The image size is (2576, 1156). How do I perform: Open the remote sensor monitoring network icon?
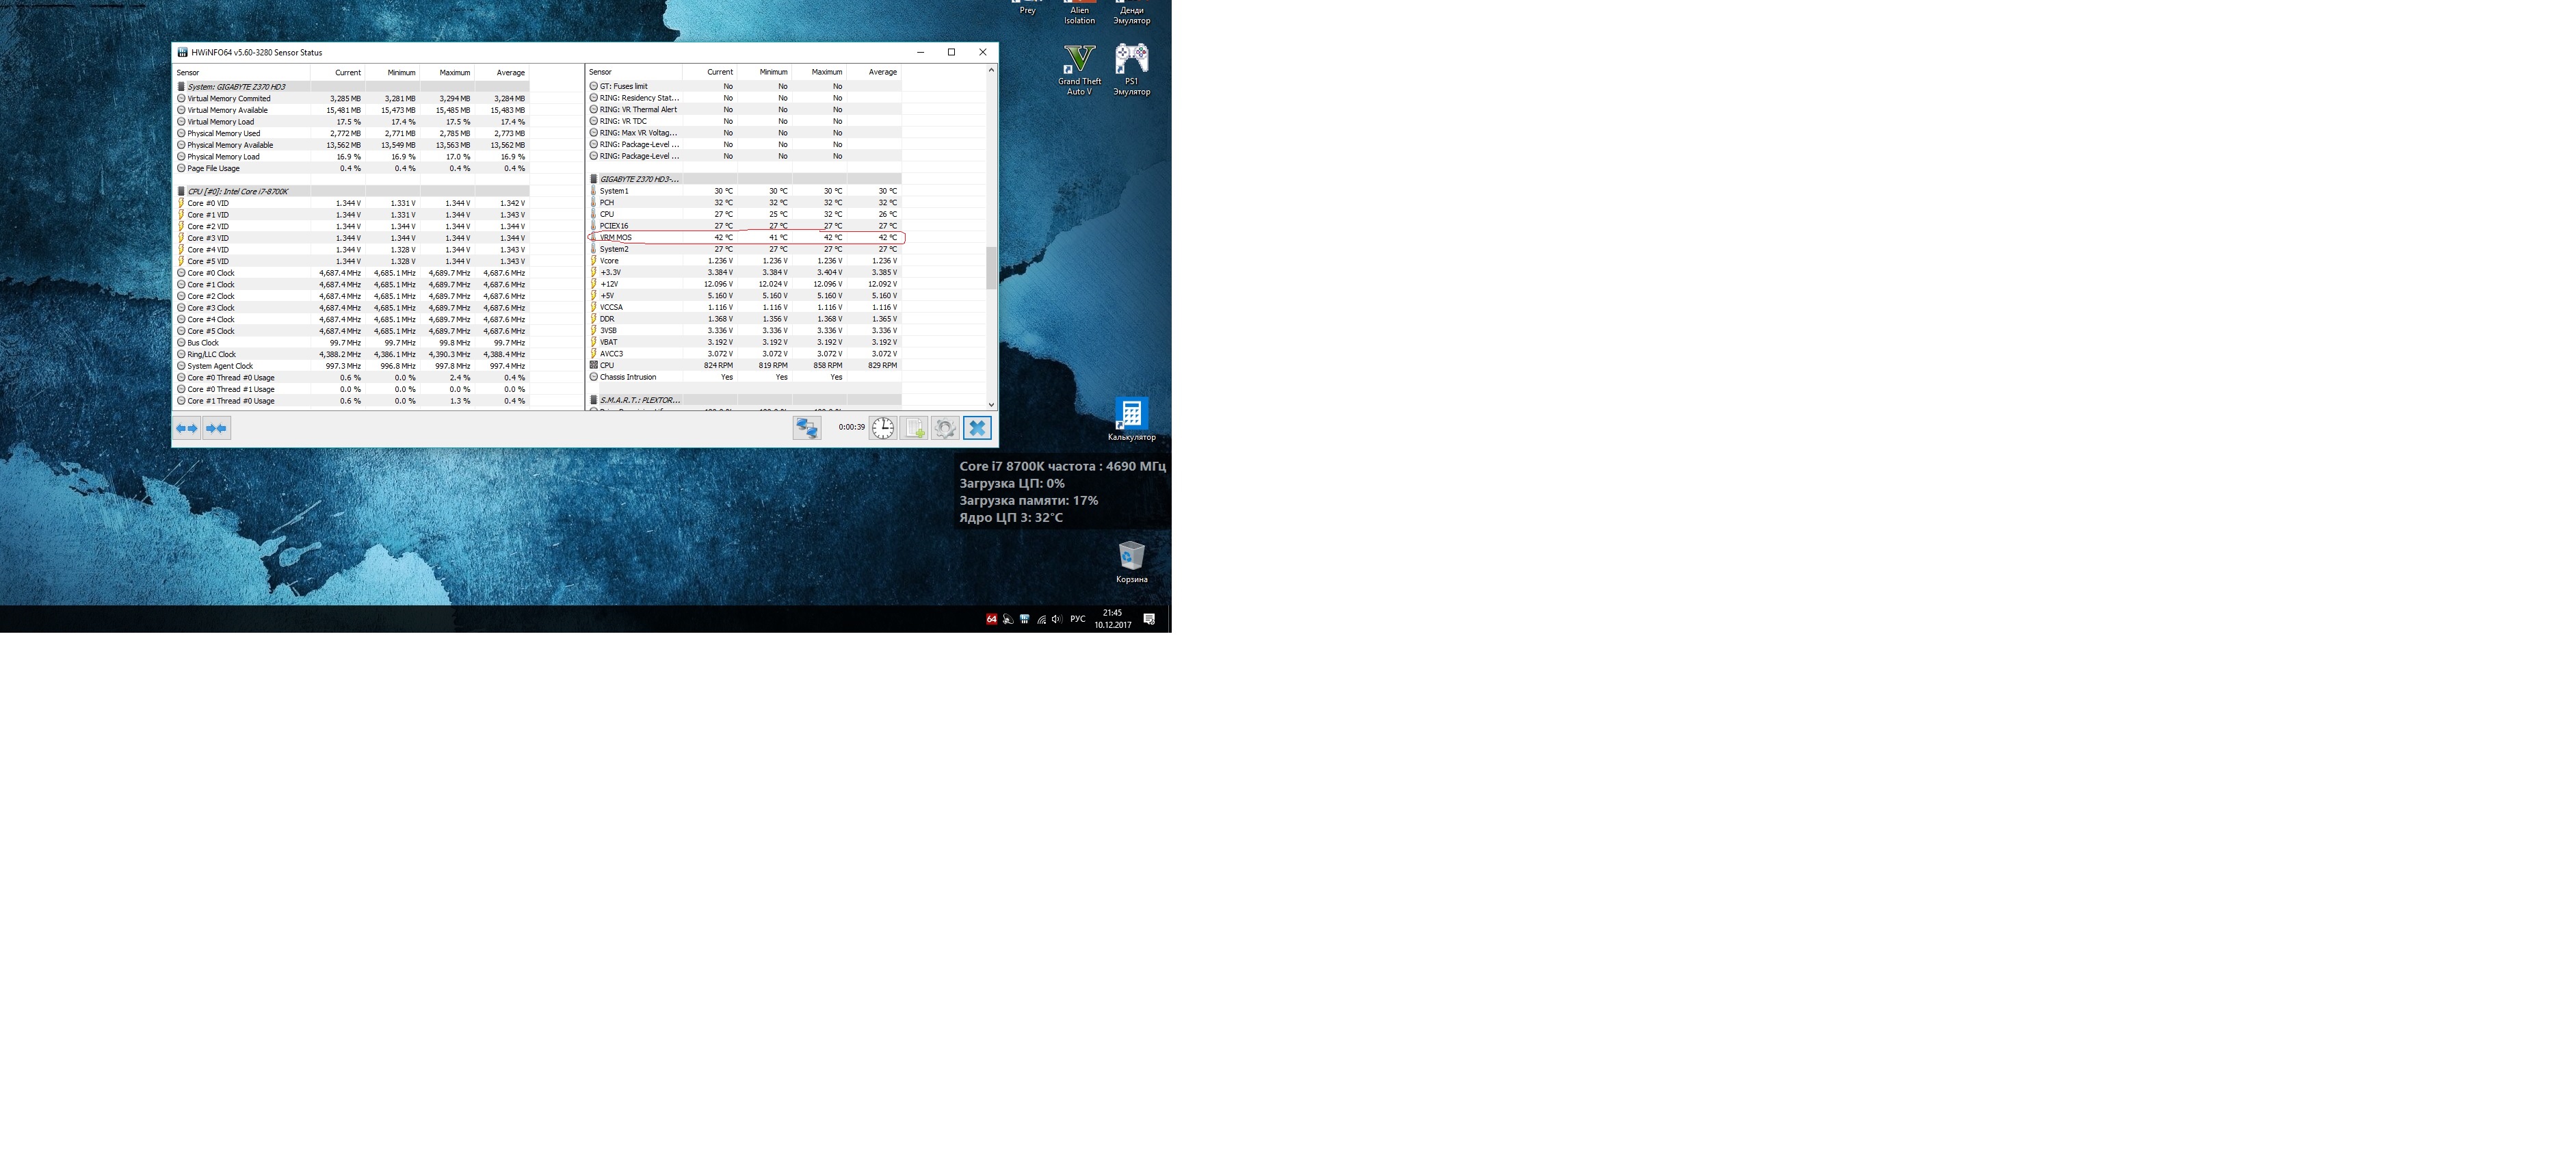[806, 428]
